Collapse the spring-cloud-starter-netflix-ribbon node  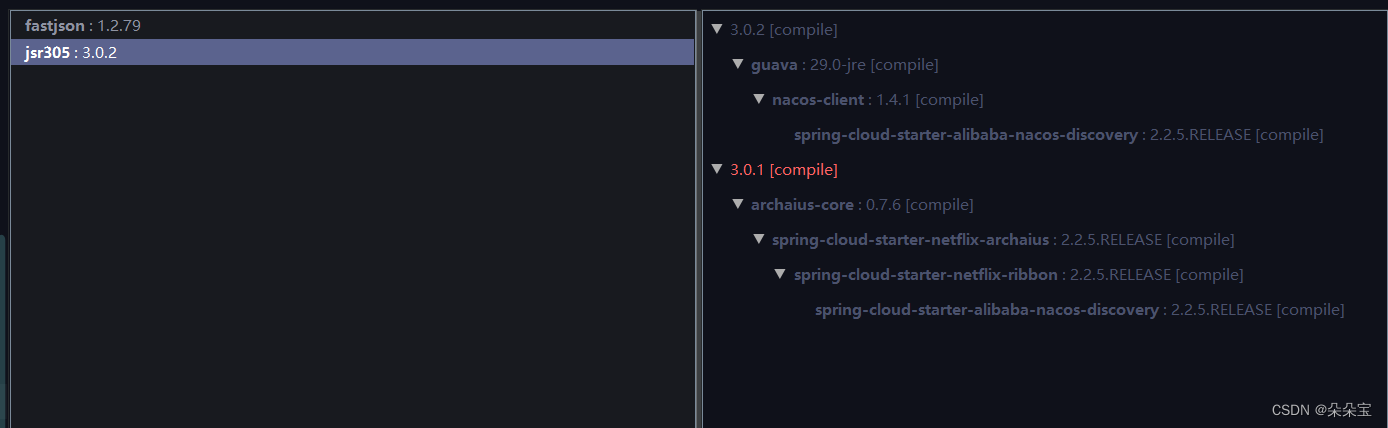(779, 274)
